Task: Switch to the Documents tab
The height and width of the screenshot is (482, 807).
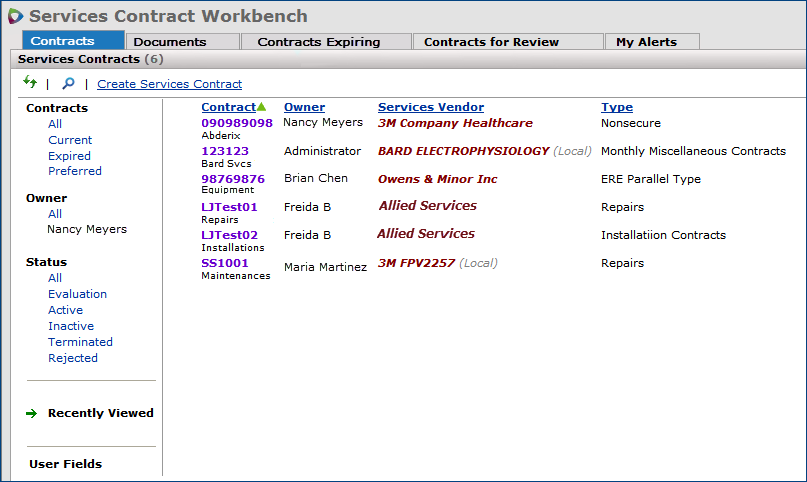Action: pyautogui.click(x=169, y=42)
